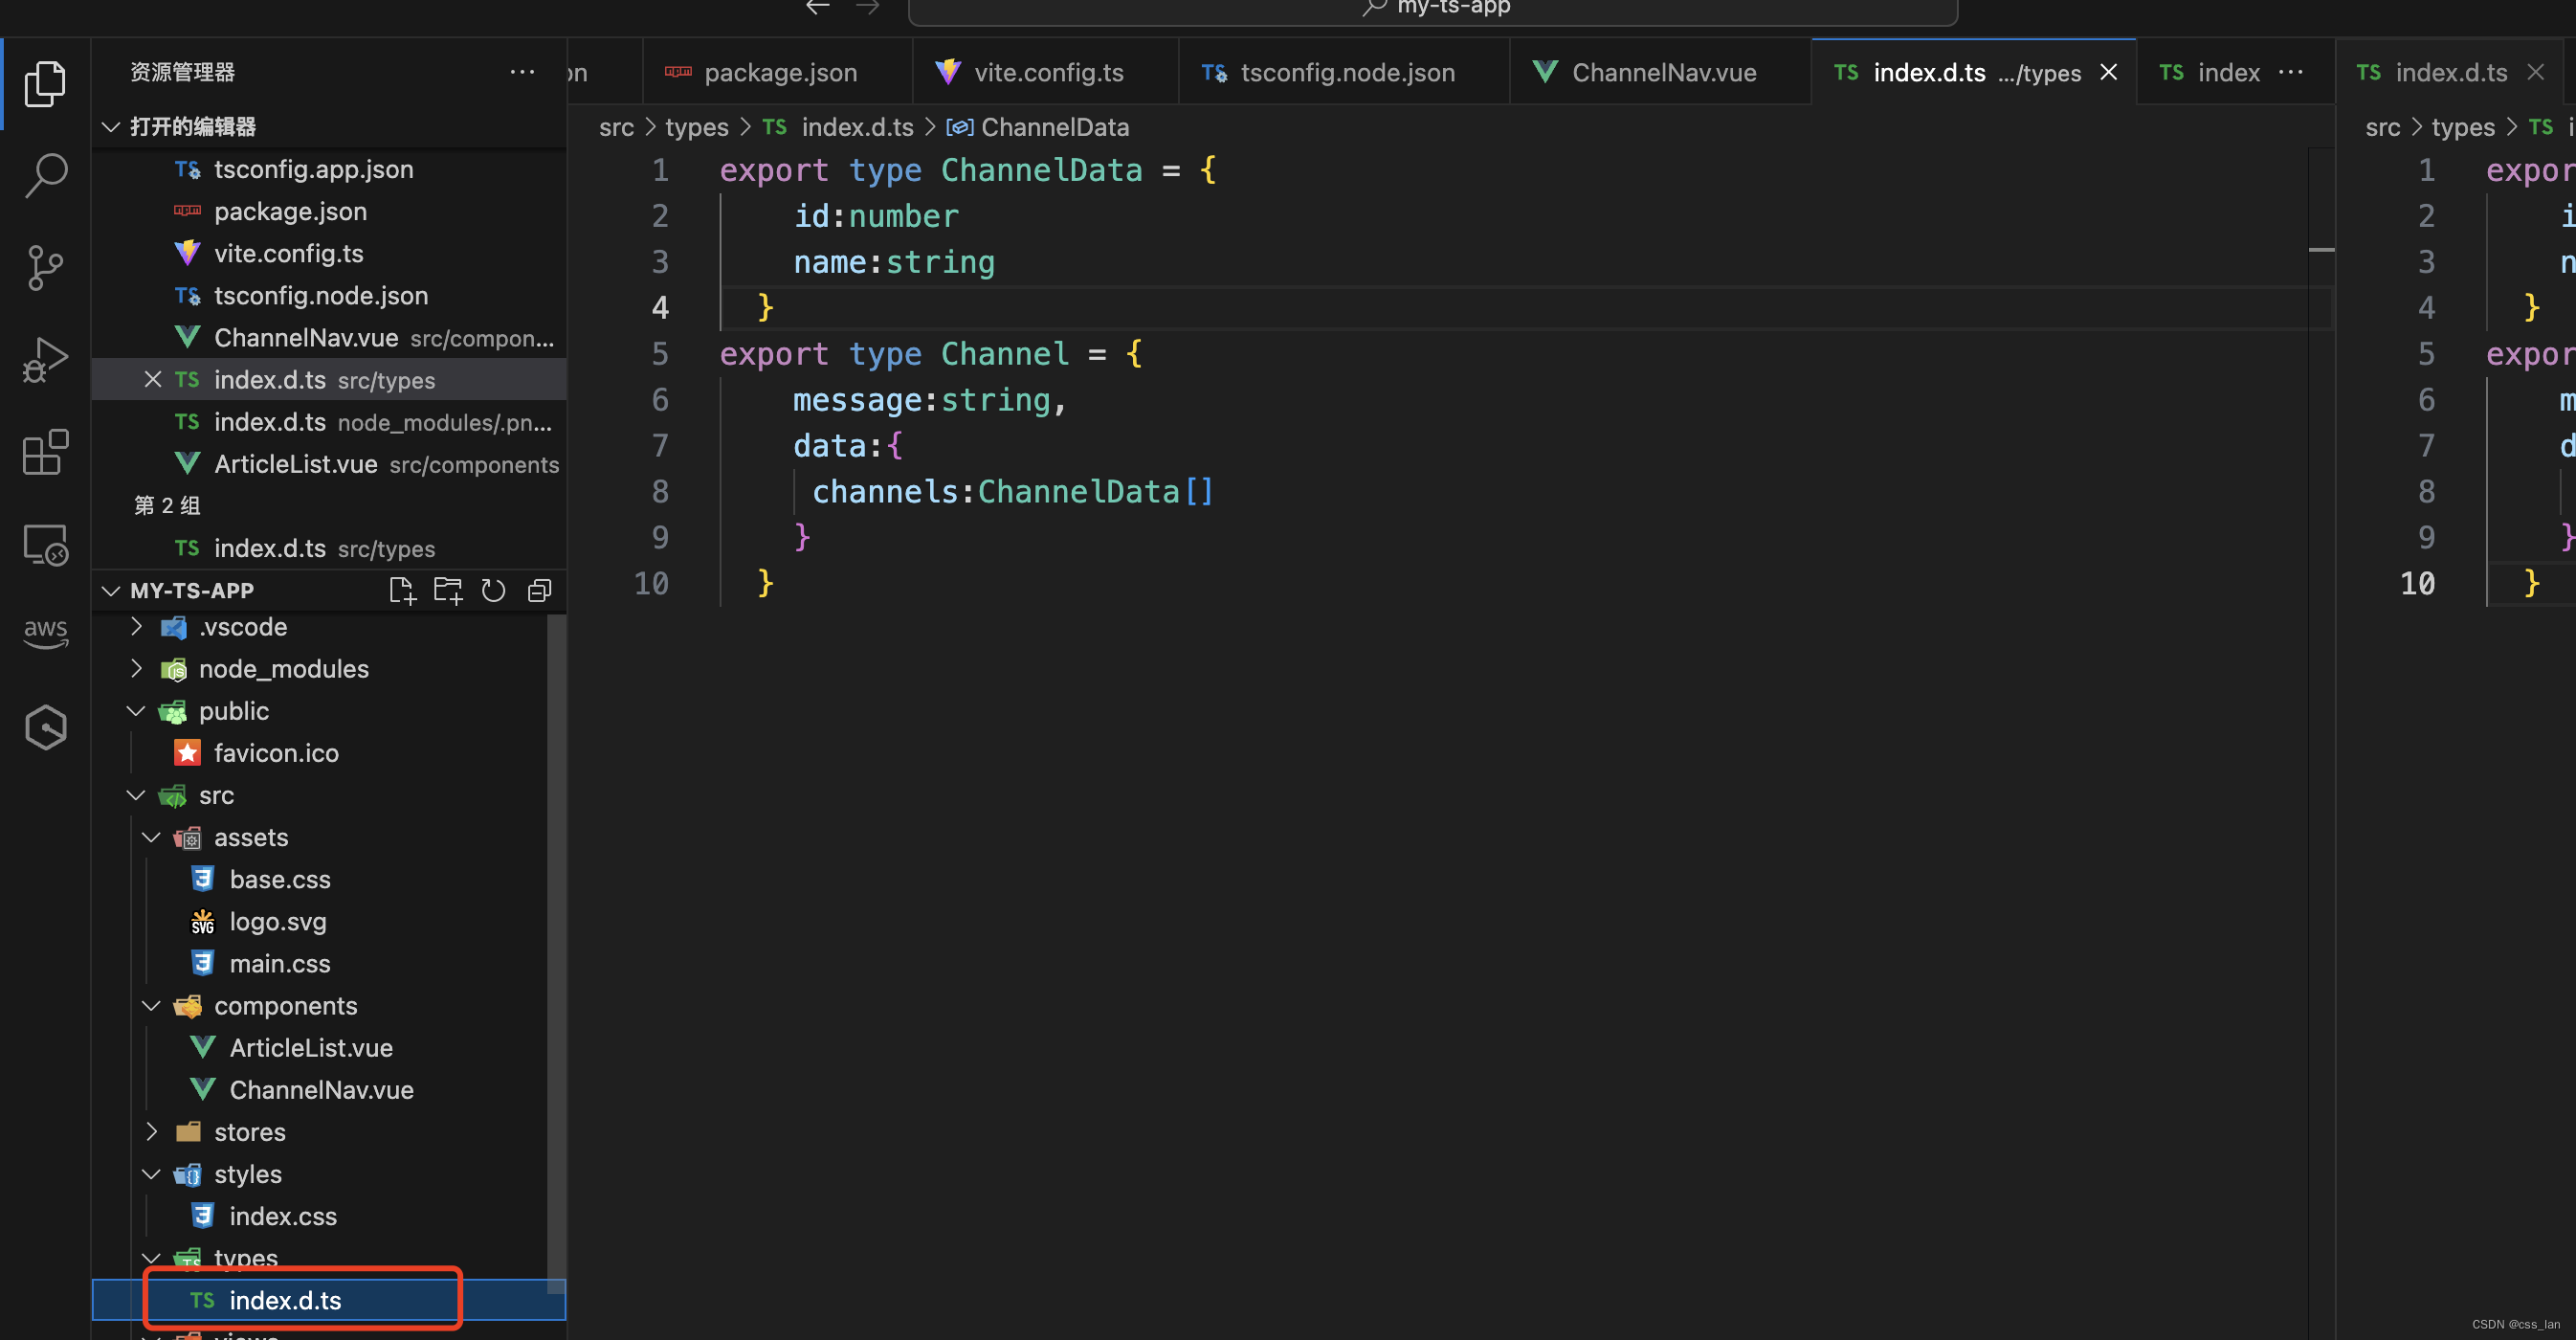The height and width of the screenshot is (1340, 2576).
Task: Open the Search view in activity bar
Action: pos(45,174)
